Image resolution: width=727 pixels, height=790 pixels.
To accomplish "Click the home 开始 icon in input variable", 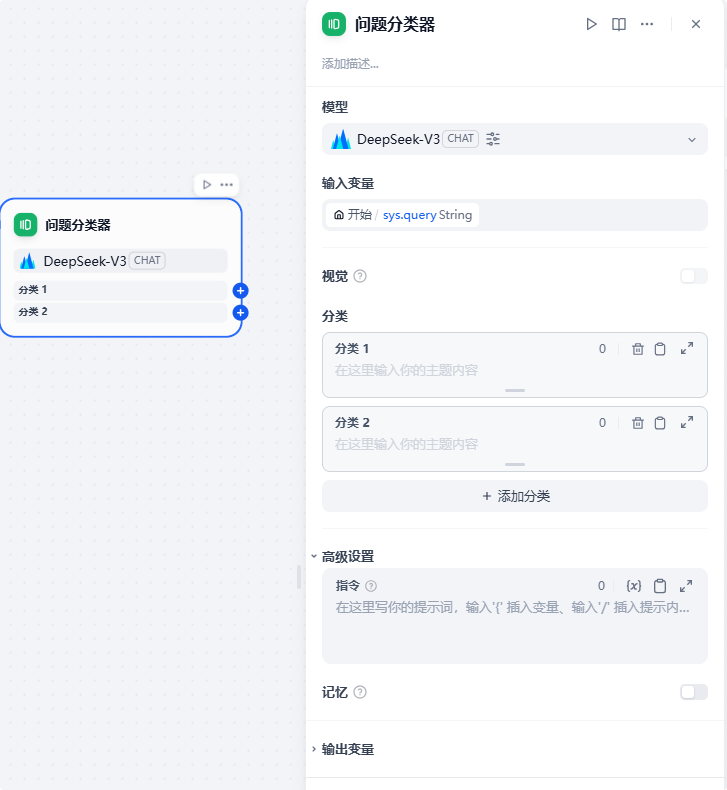I will [x=339, y=215].
